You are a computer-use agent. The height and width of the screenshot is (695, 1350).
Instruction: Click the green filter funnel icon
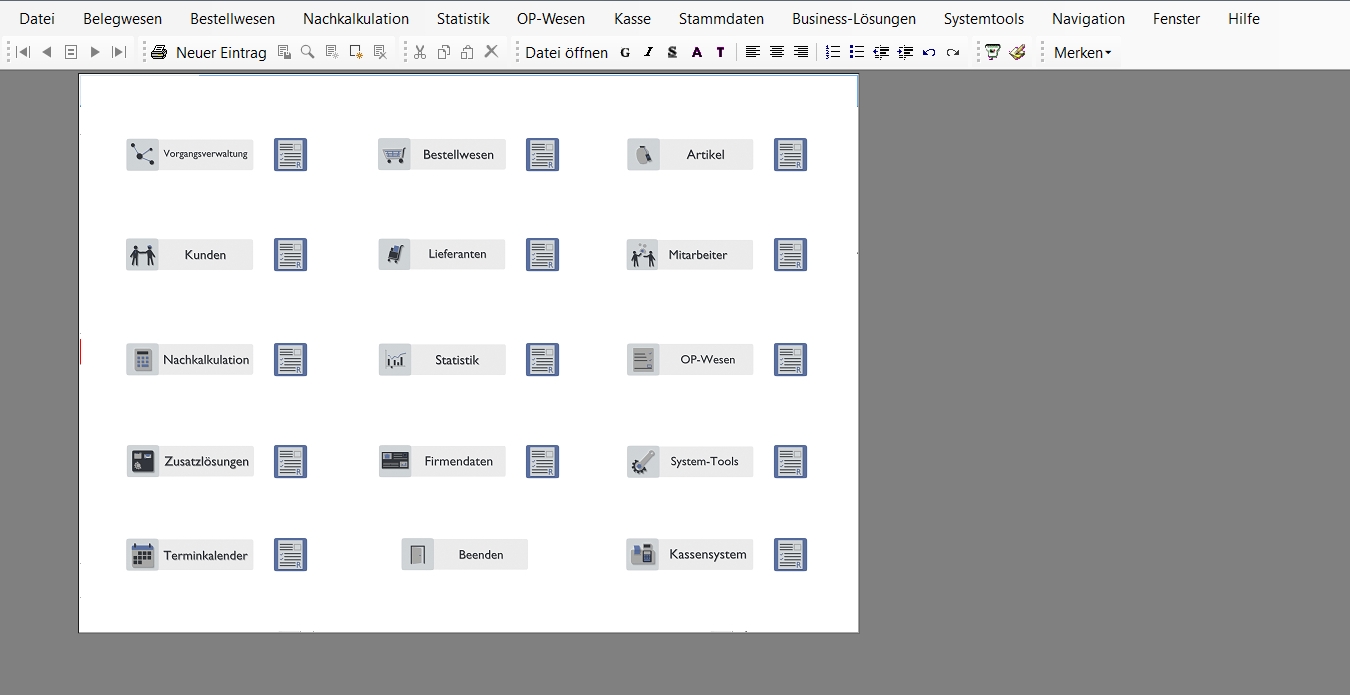click(x=993, y=52)
